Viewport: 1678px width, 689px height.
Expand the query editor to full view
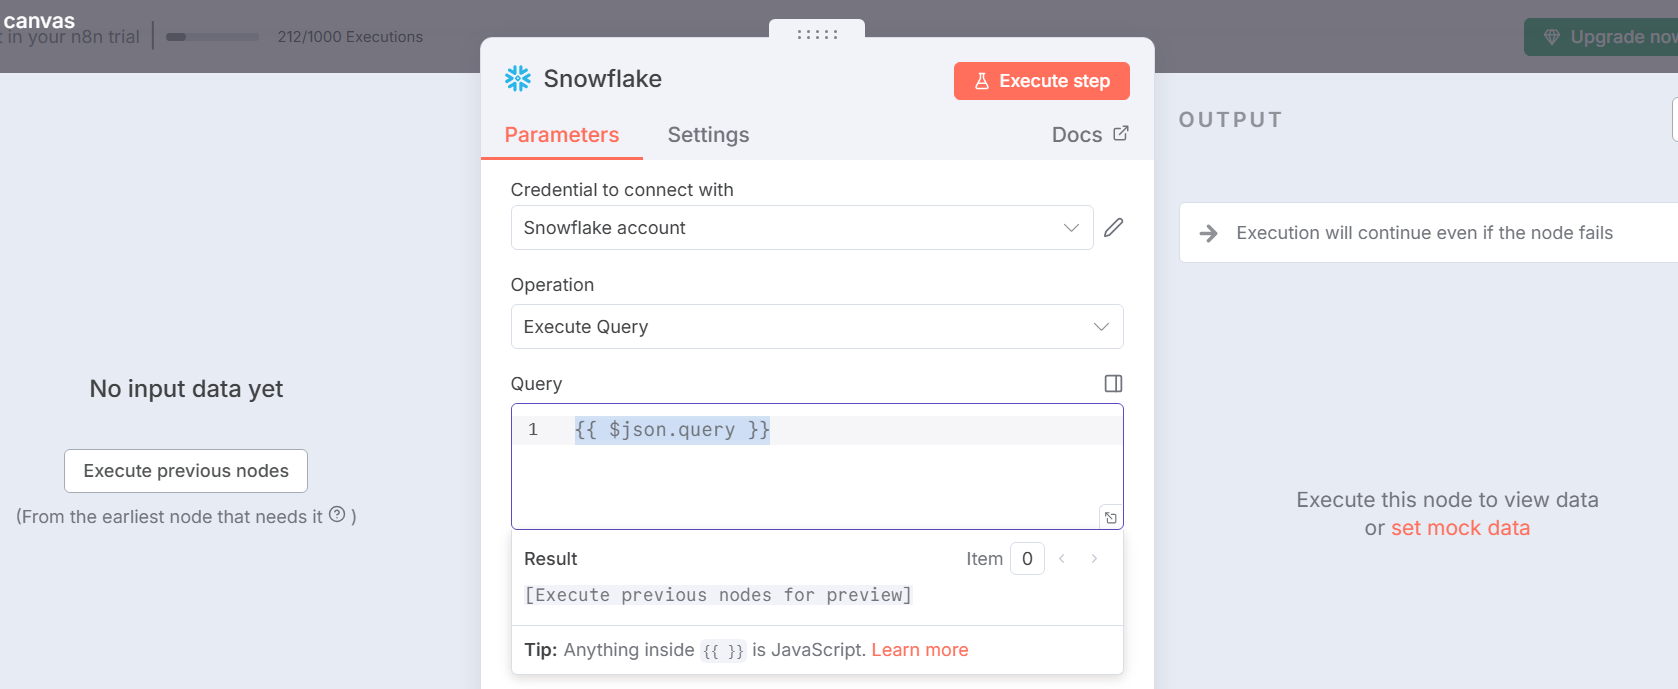(x=1110, y=518)
